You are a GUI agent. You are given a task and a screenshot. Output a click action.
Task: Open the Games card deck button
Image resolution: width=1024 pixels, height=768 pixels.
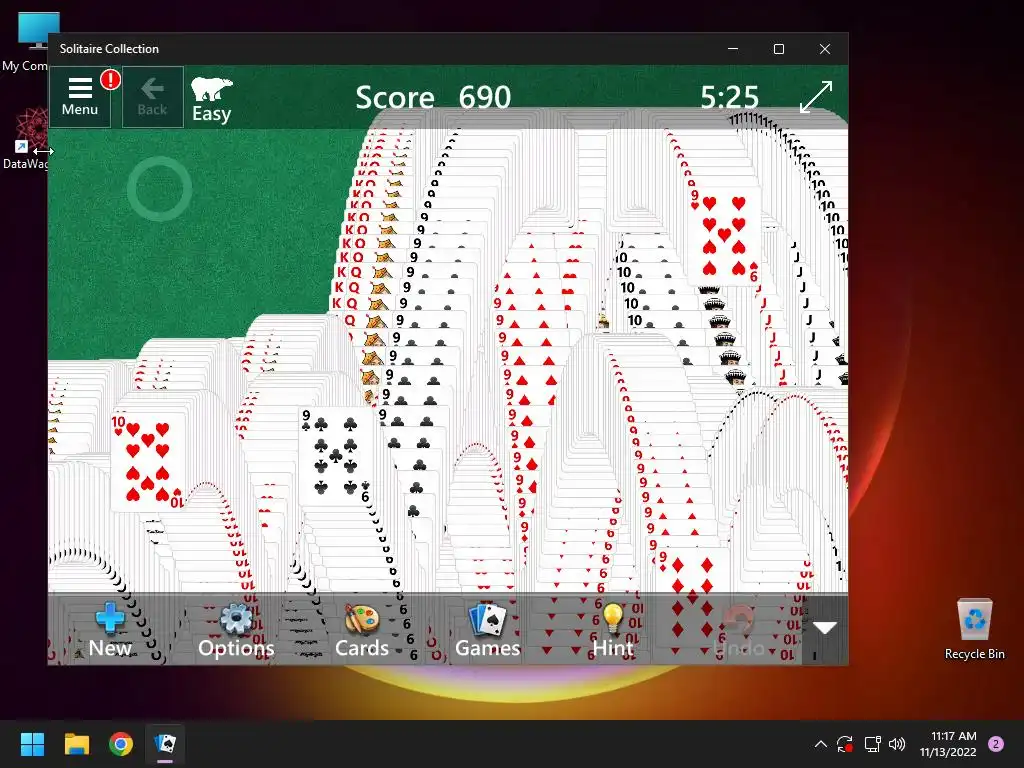coord(487,630)
